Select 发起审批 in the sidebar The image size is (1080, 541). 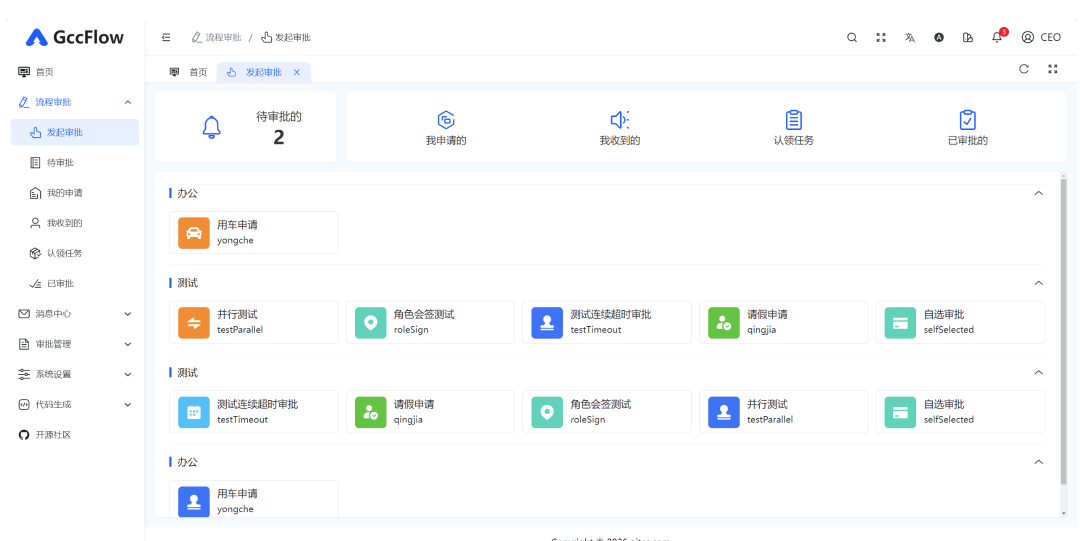[74, 132]
